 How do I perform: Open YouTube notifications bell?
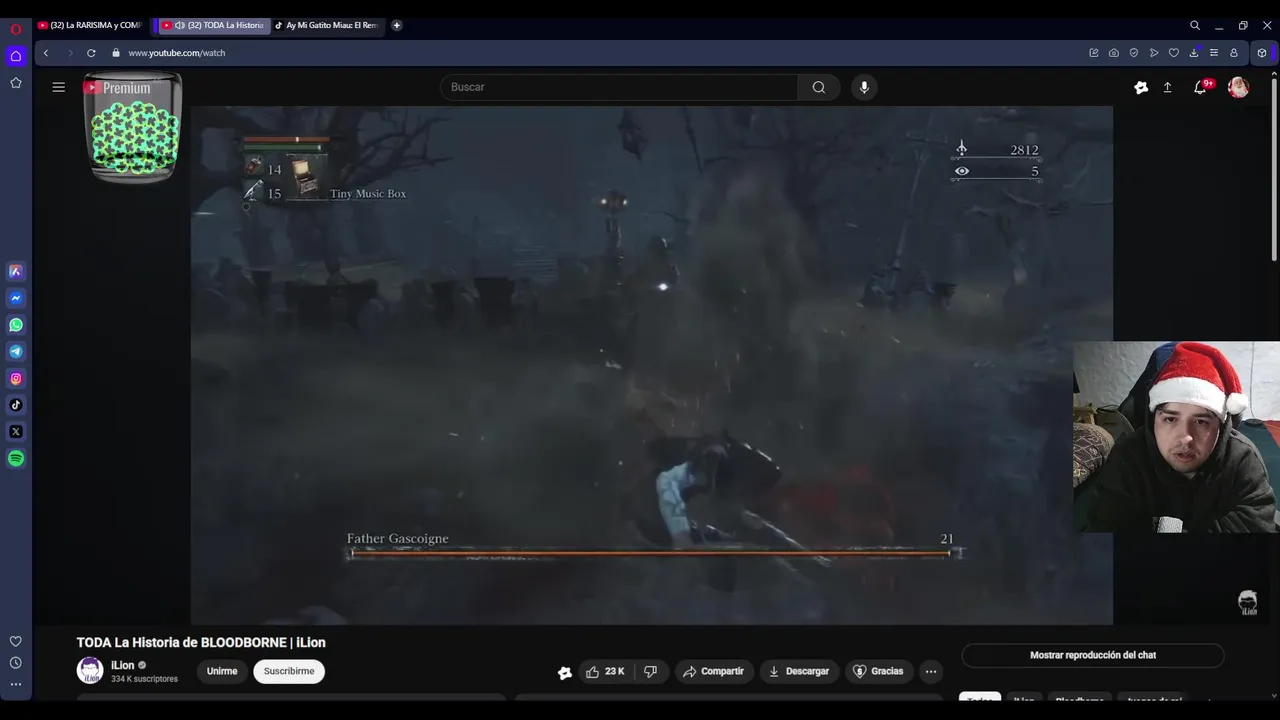coord(1200,87)
